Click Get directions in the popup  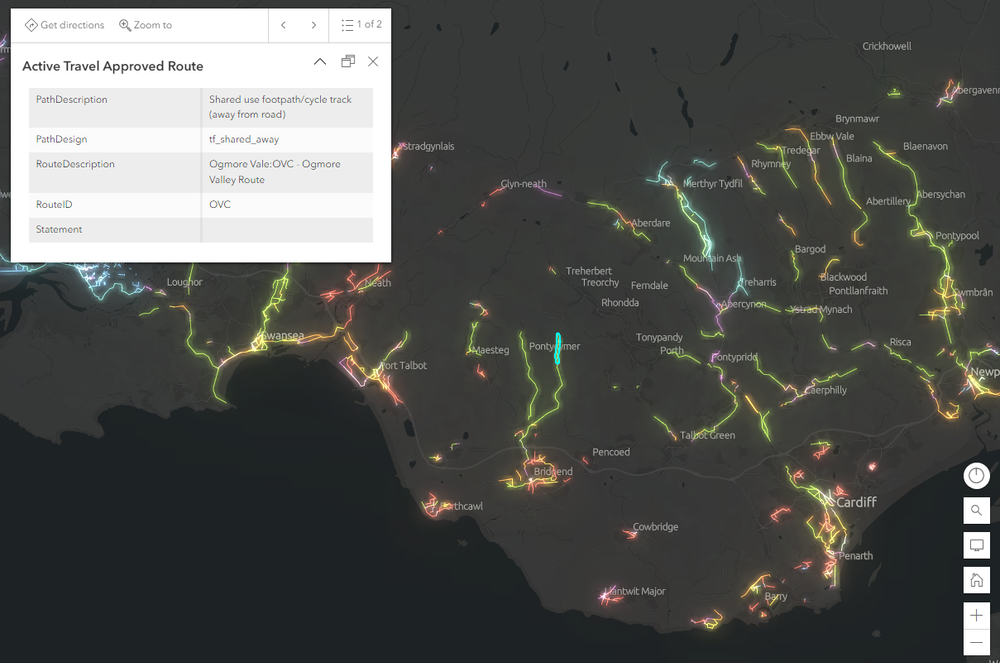(x=64, y=25)
